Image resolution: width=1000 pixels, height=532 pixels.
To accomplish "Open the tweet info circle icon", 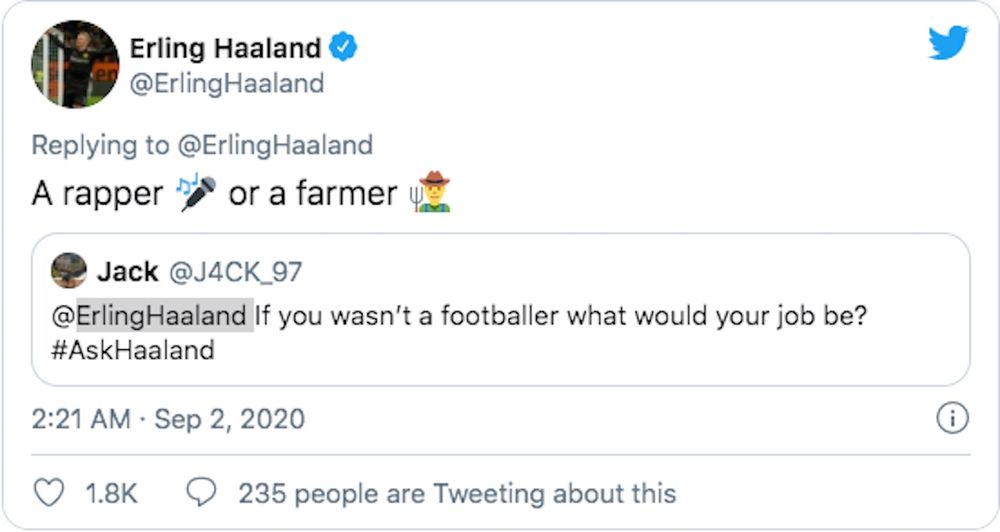I will click(952, 418).
